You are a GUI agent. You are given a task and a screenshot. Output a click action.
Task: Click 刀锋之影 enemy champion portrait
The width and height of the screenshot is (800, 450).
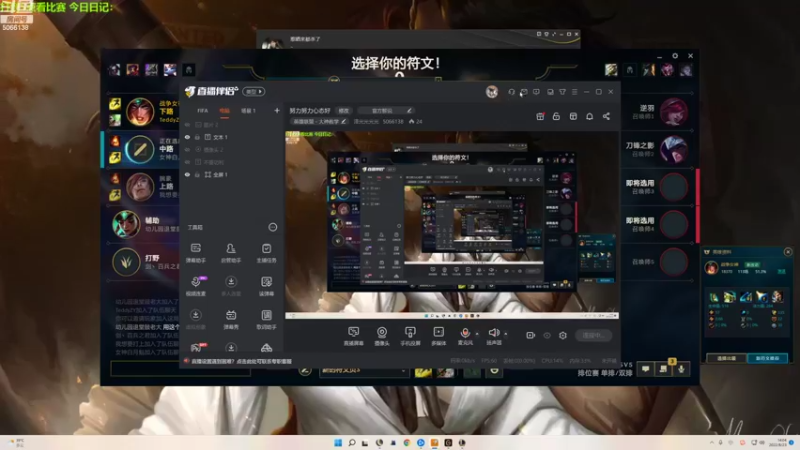pyautogui.click(x=673, y=149)
